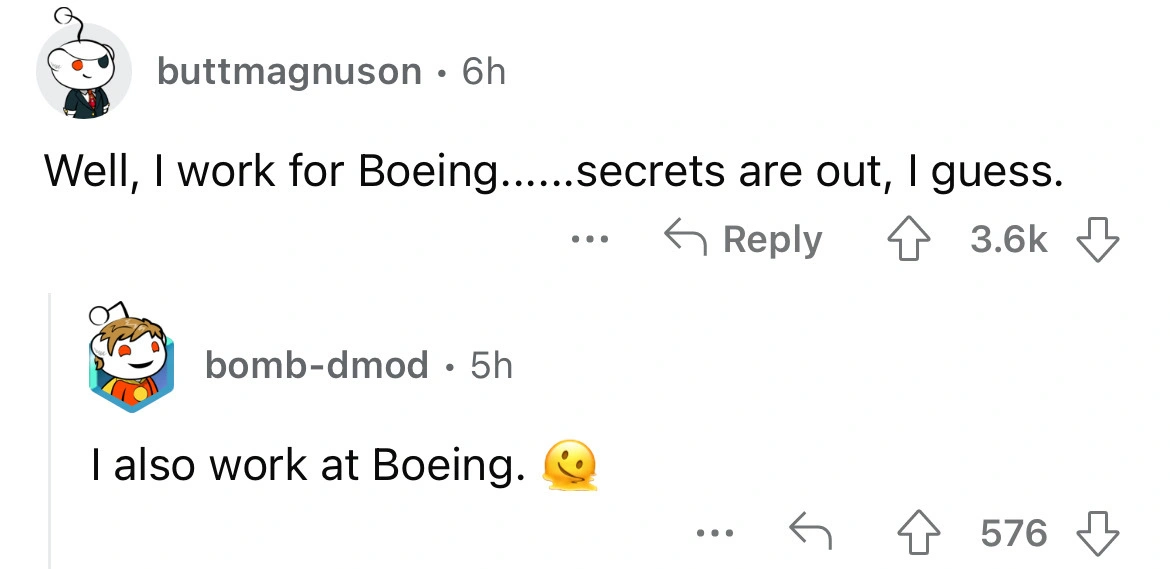This screenshot has height=569, width=1170.
Task: Click the 576 vote score
Action: click(x=1013, y=533)
